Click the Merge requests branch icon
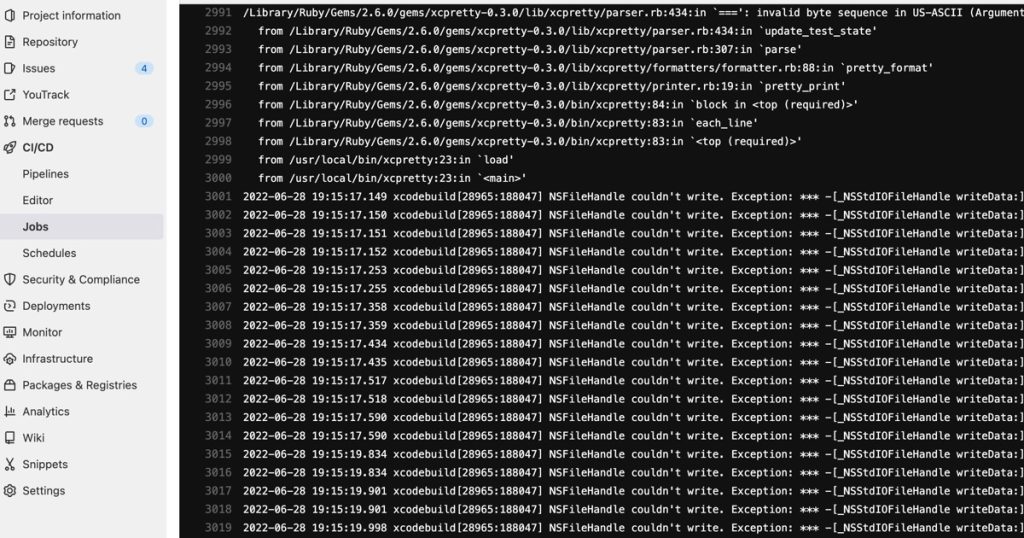The height and width of the screenshot is (538, 1024). coord(9,121)
